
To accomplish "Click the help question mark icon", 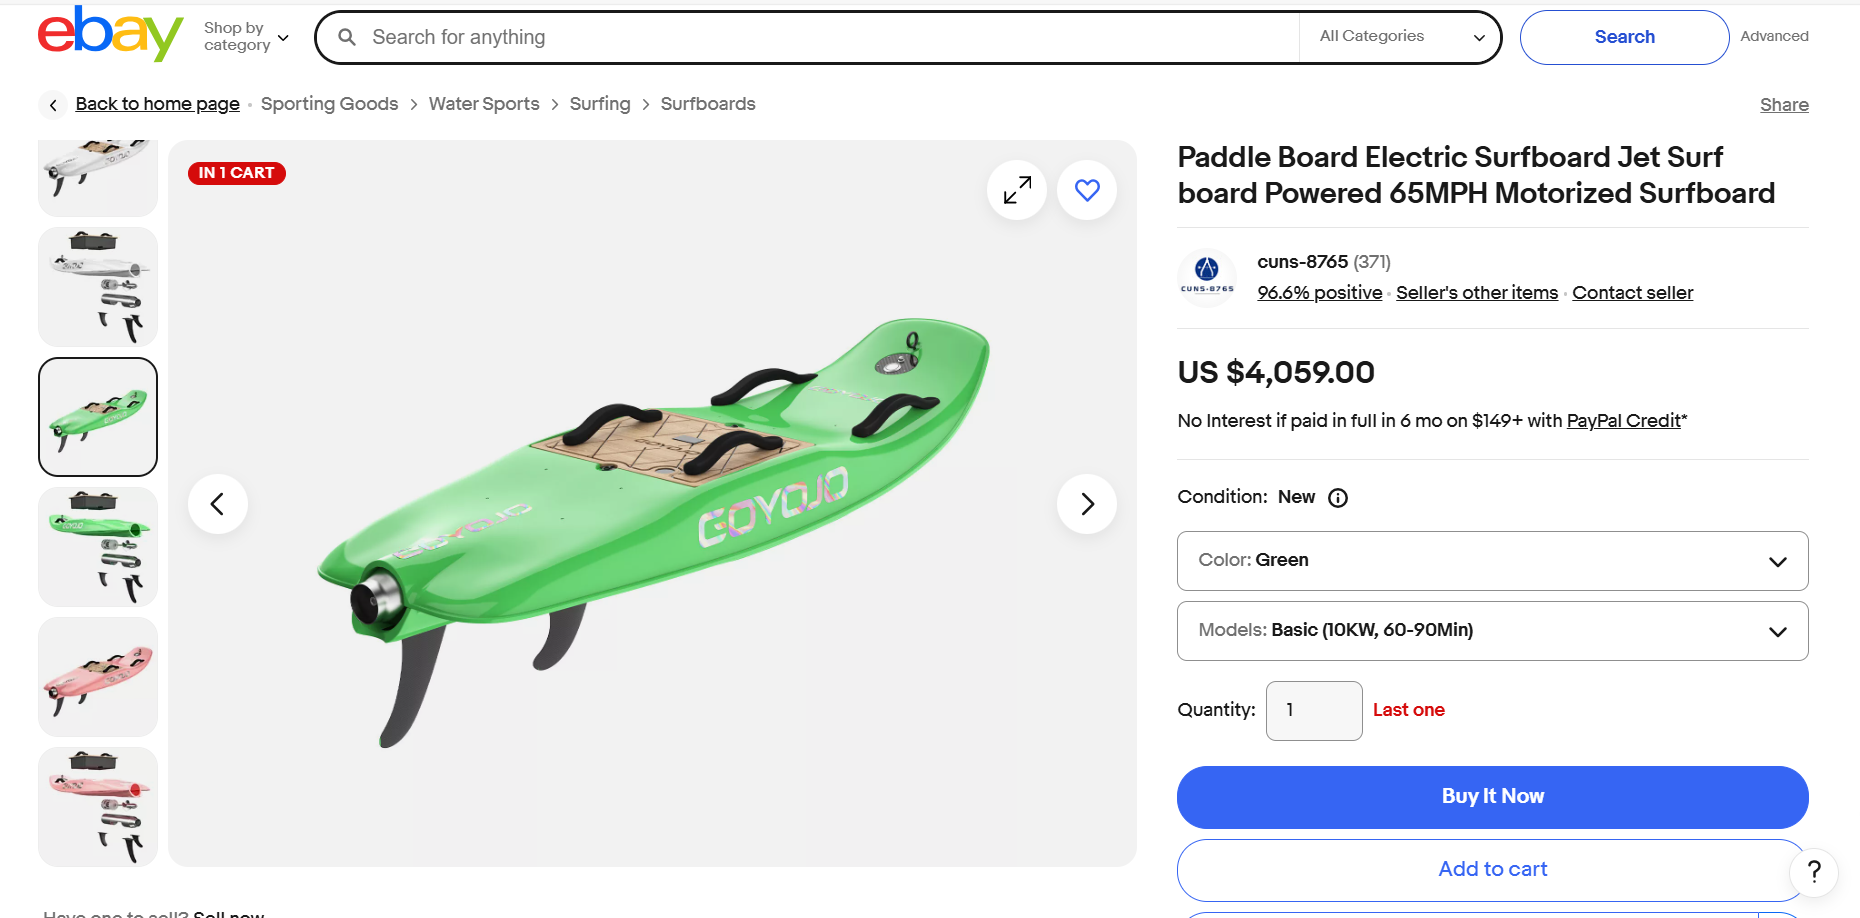I will coord(1813,872).
